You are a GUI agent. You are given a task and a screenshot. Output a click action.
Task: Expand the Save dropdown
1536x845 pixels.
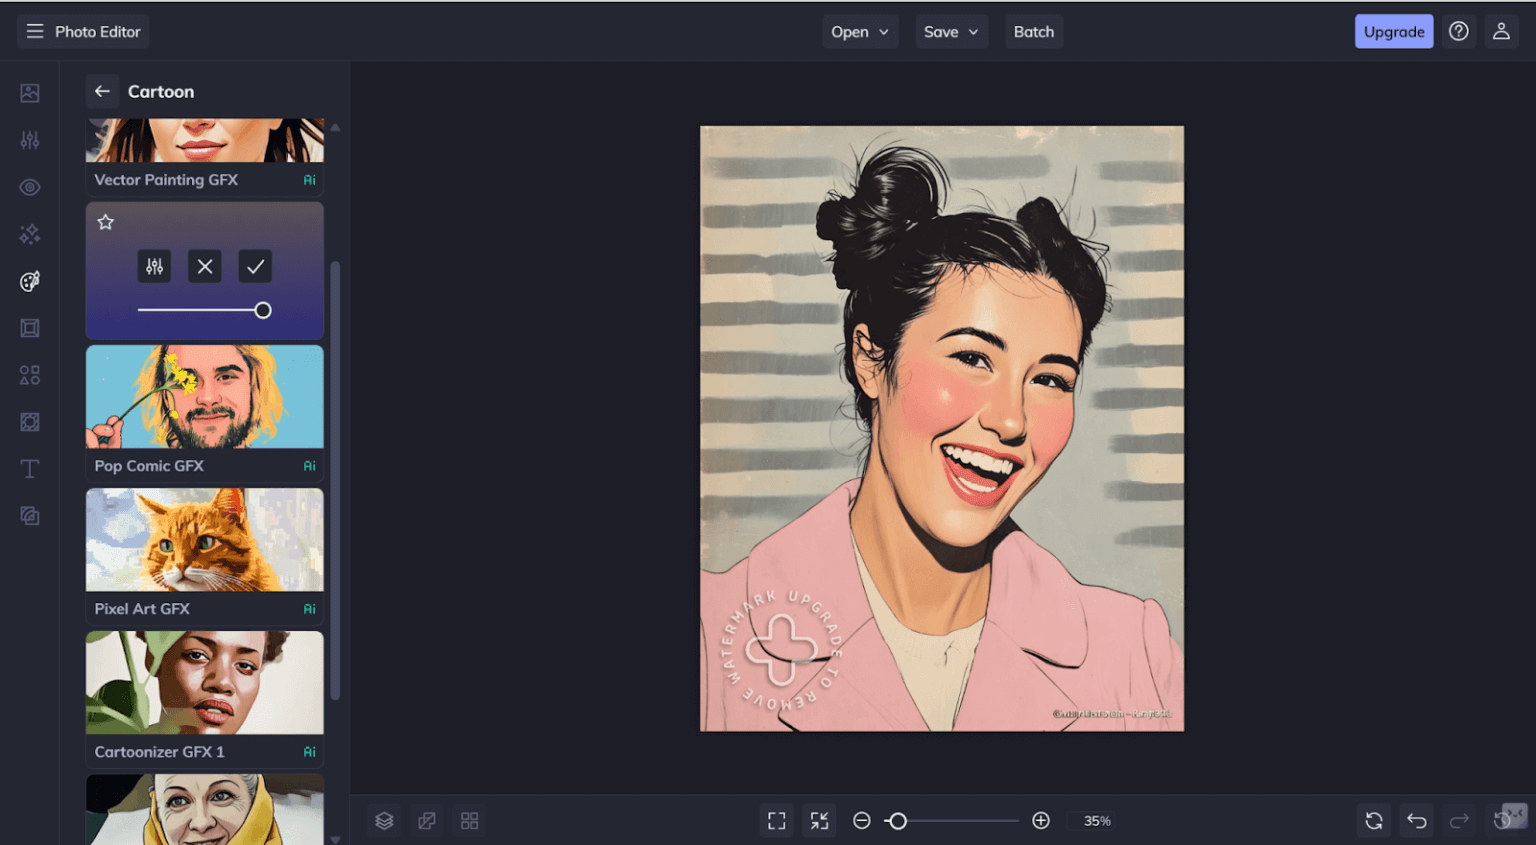coord(952,32)
